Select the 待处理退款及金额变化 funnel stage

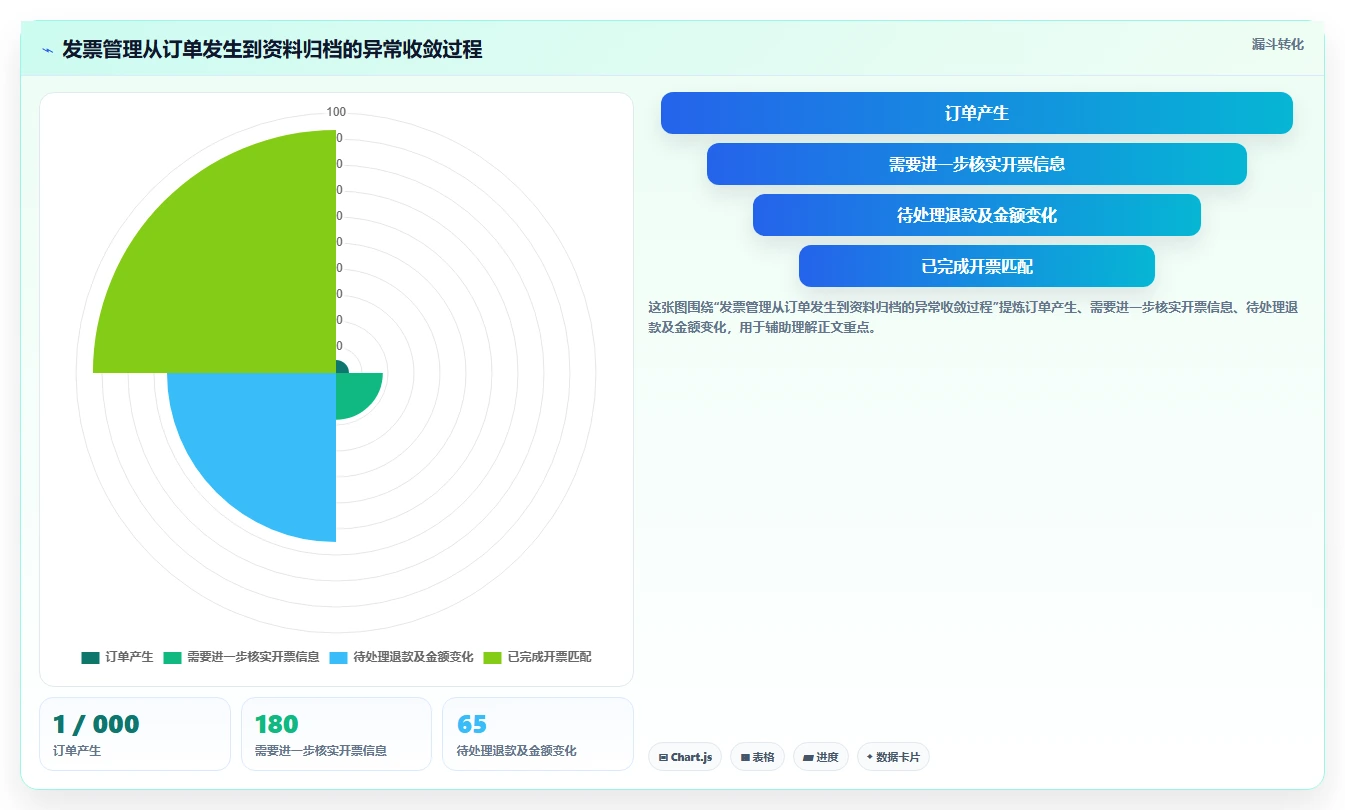click(976, 215)
